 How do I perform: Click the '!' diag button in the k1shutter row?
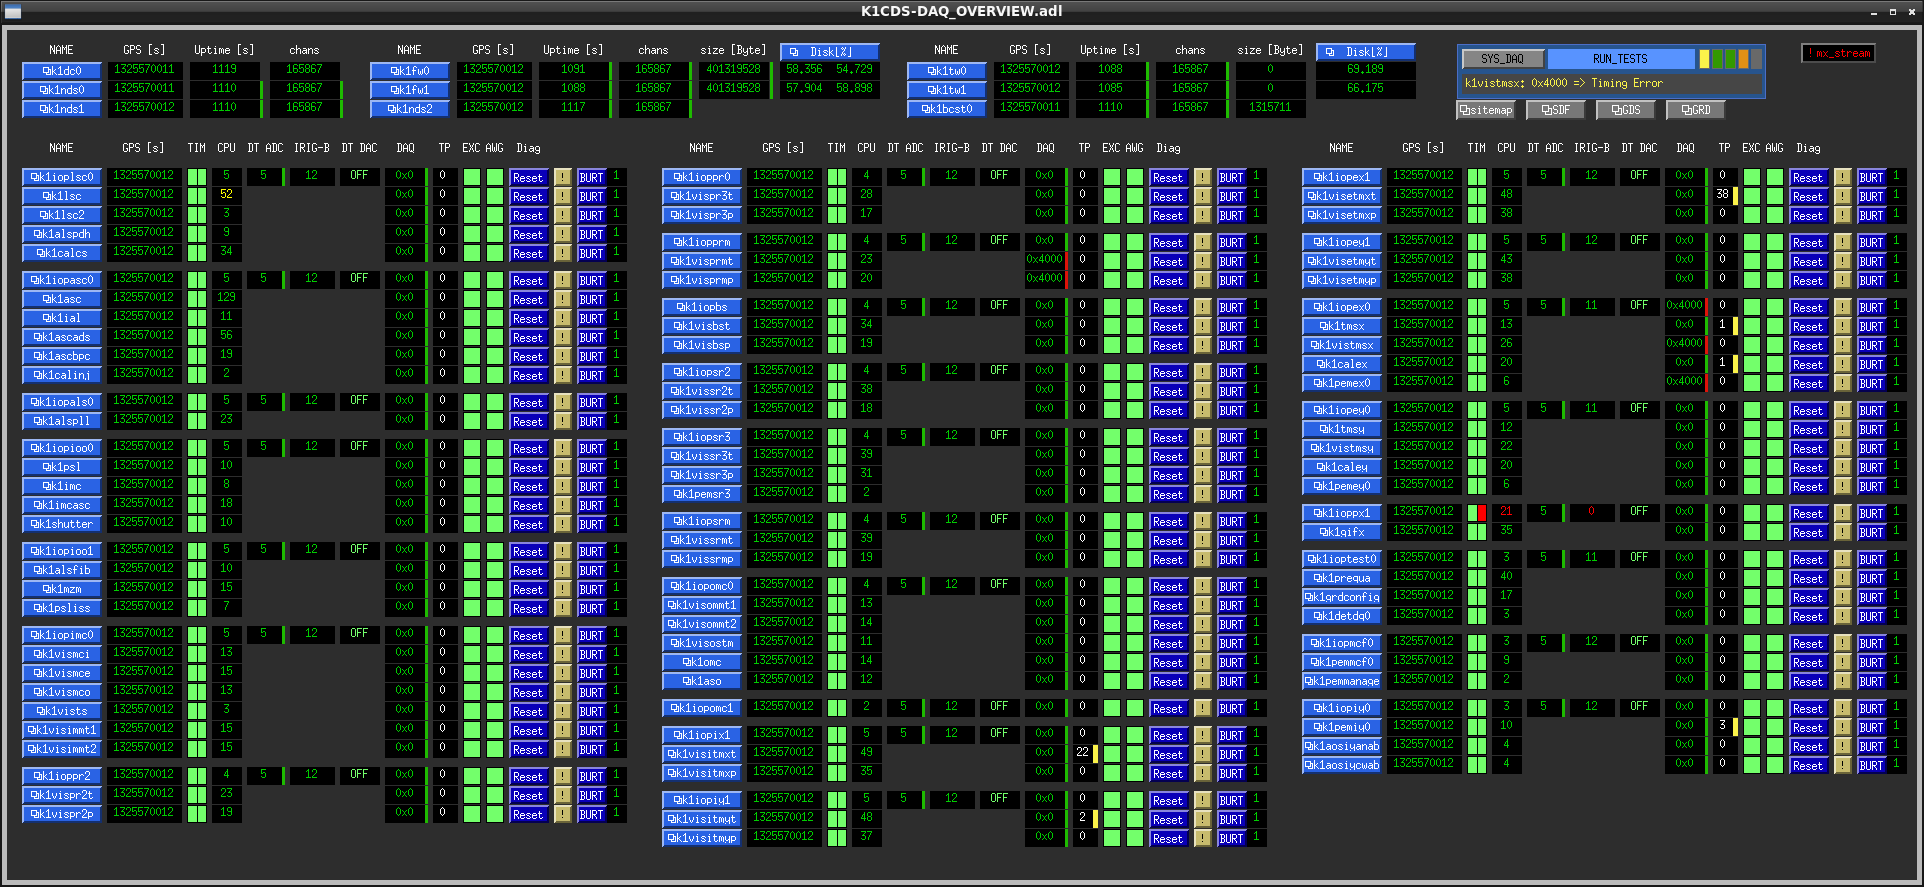(563, 524)
